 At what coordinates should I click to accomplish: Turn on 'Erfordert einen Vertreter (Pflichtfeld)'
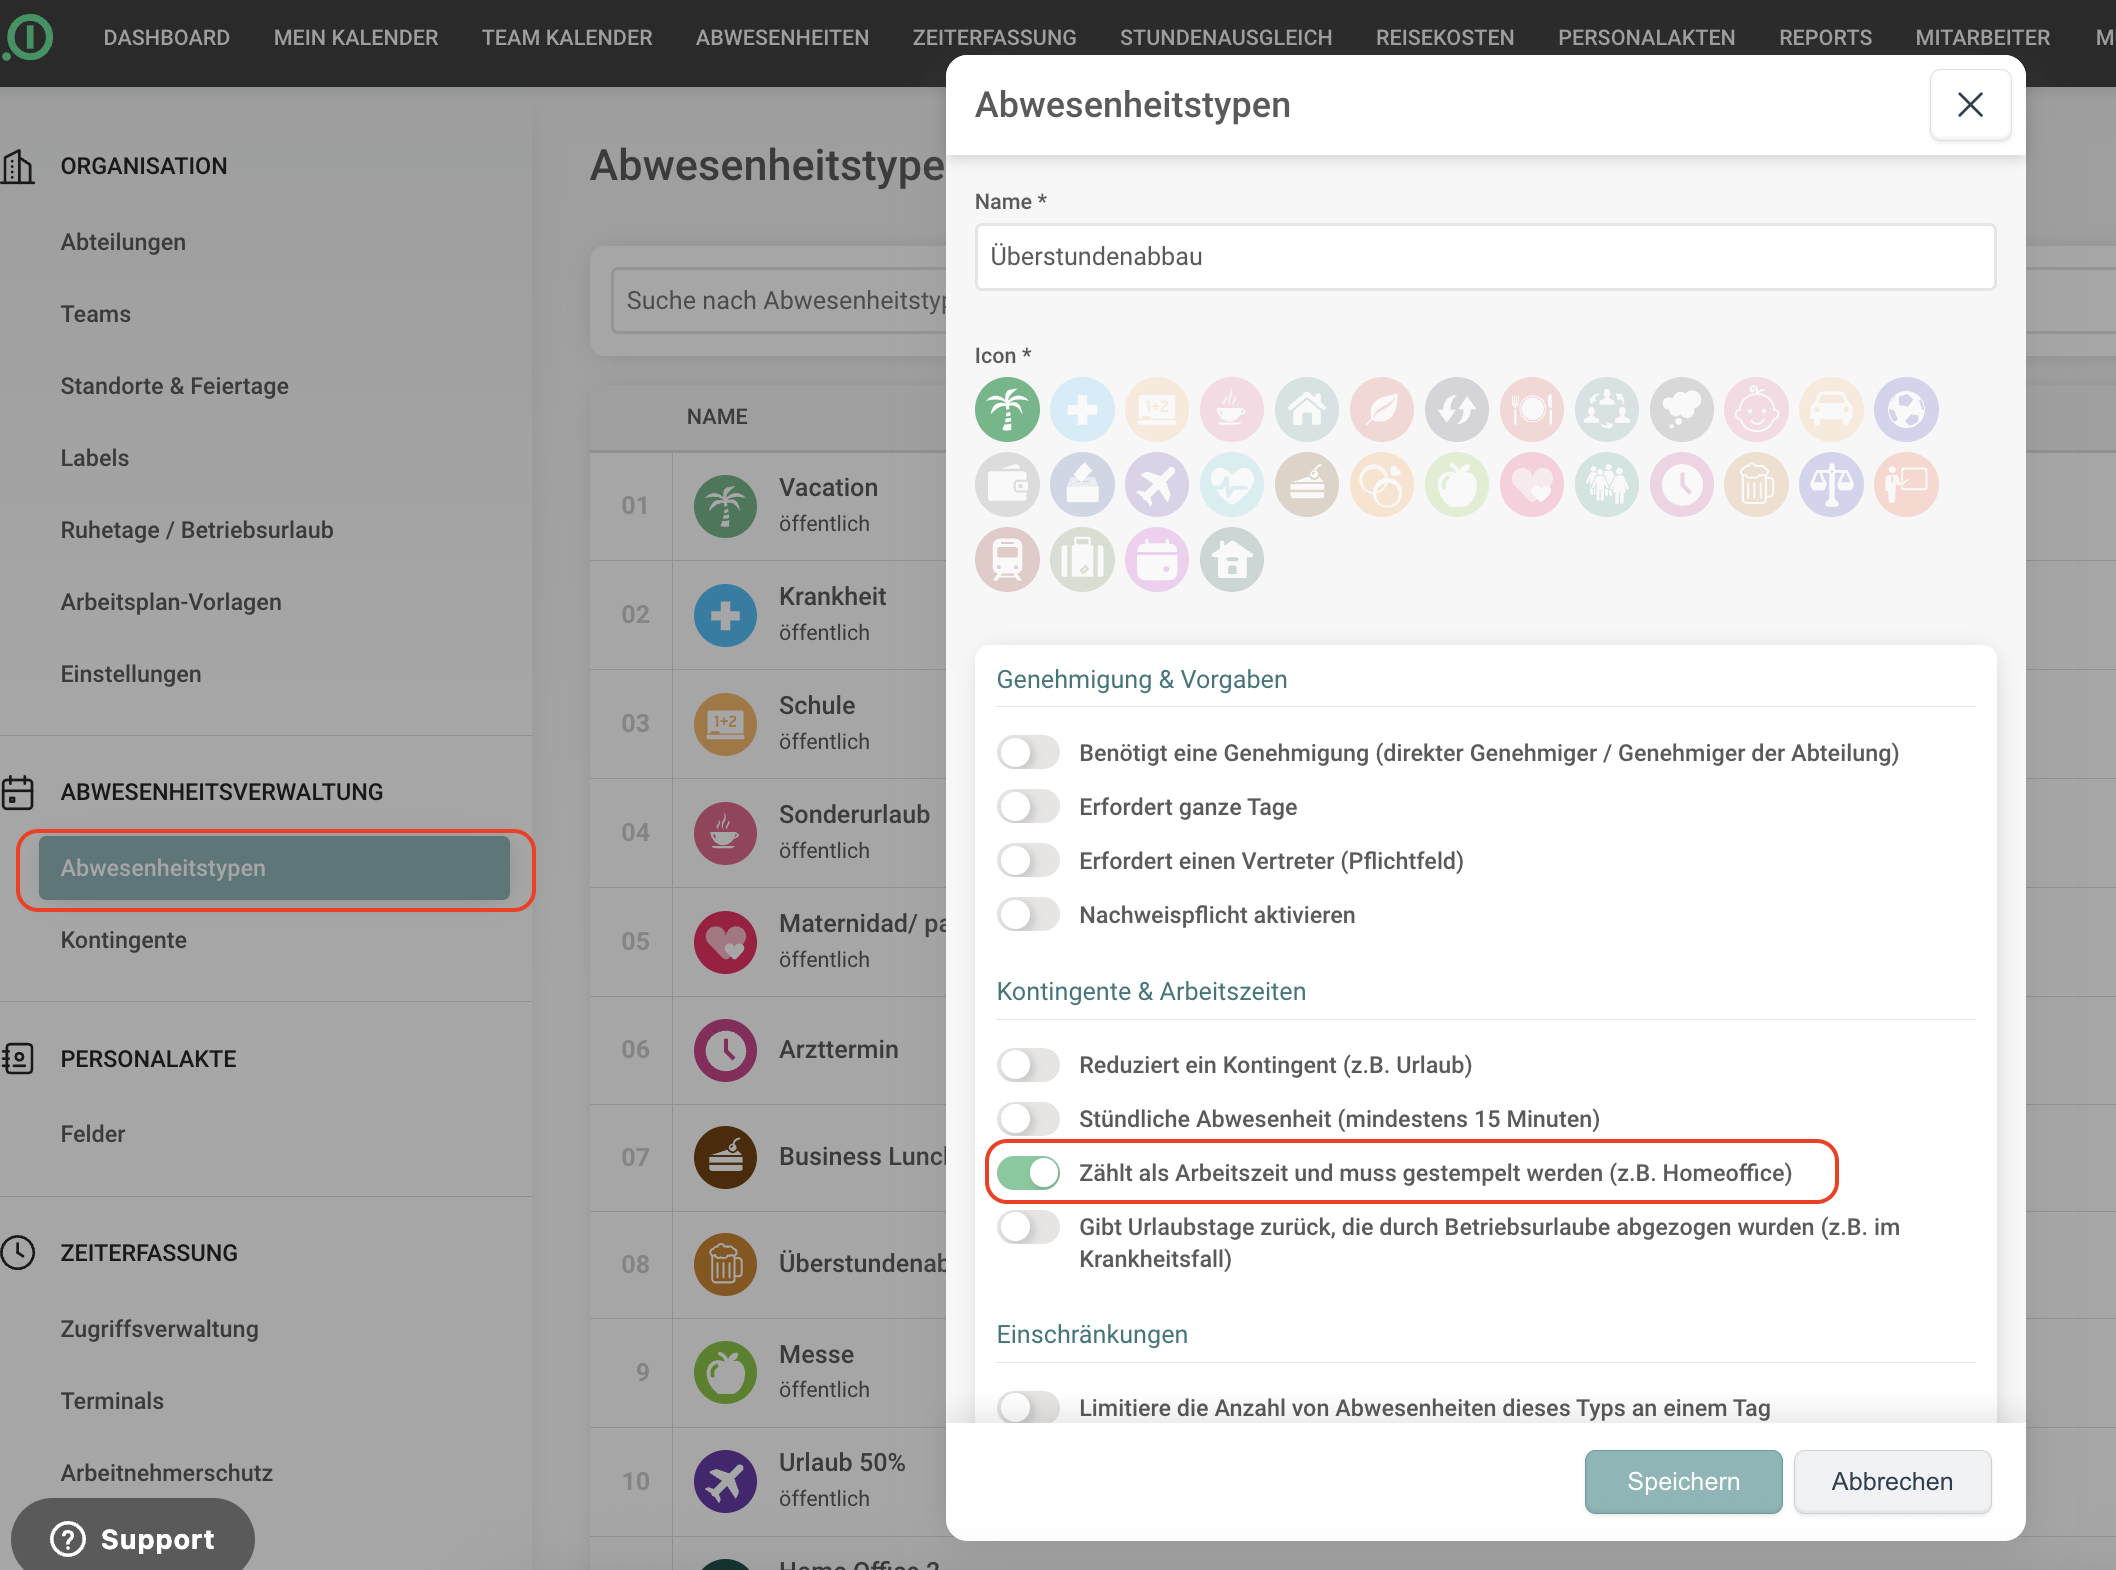click(x=1028, y=861)
